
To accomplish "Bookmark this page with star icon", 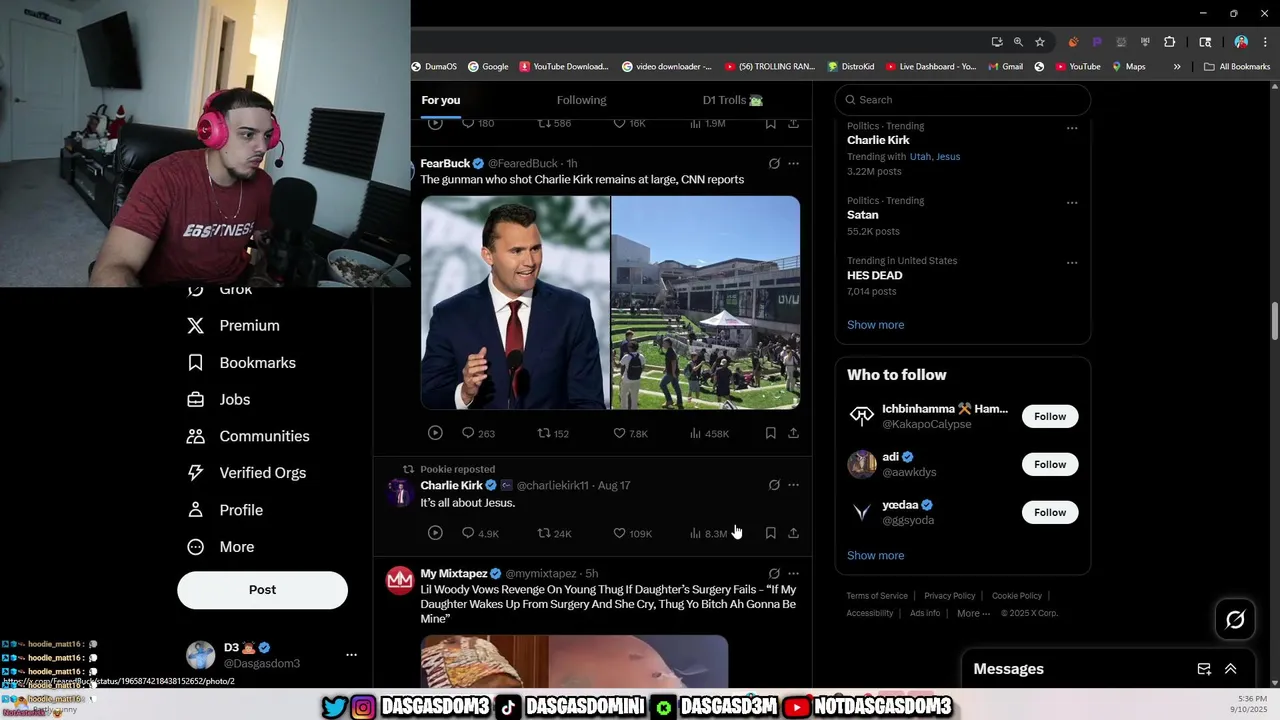I will (1040, 42).
